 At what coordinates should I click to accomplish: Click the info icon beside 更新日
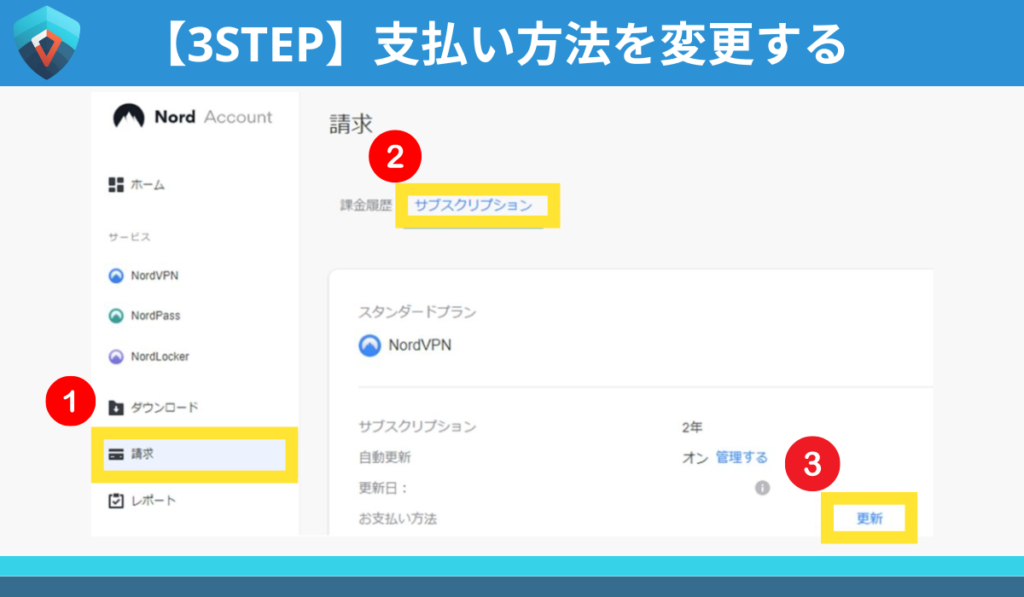[x=762, y=488]
